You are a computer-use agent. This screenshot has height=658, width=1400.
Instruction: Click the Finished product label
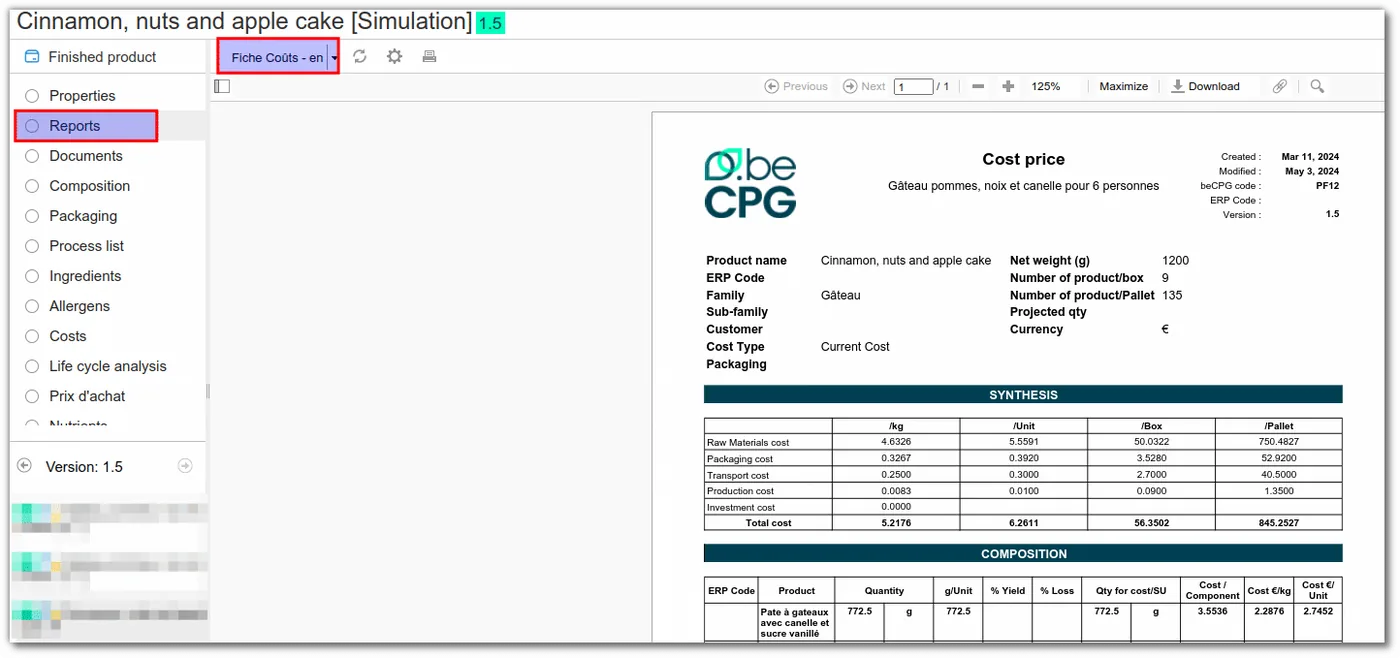[x=102, y=57]
